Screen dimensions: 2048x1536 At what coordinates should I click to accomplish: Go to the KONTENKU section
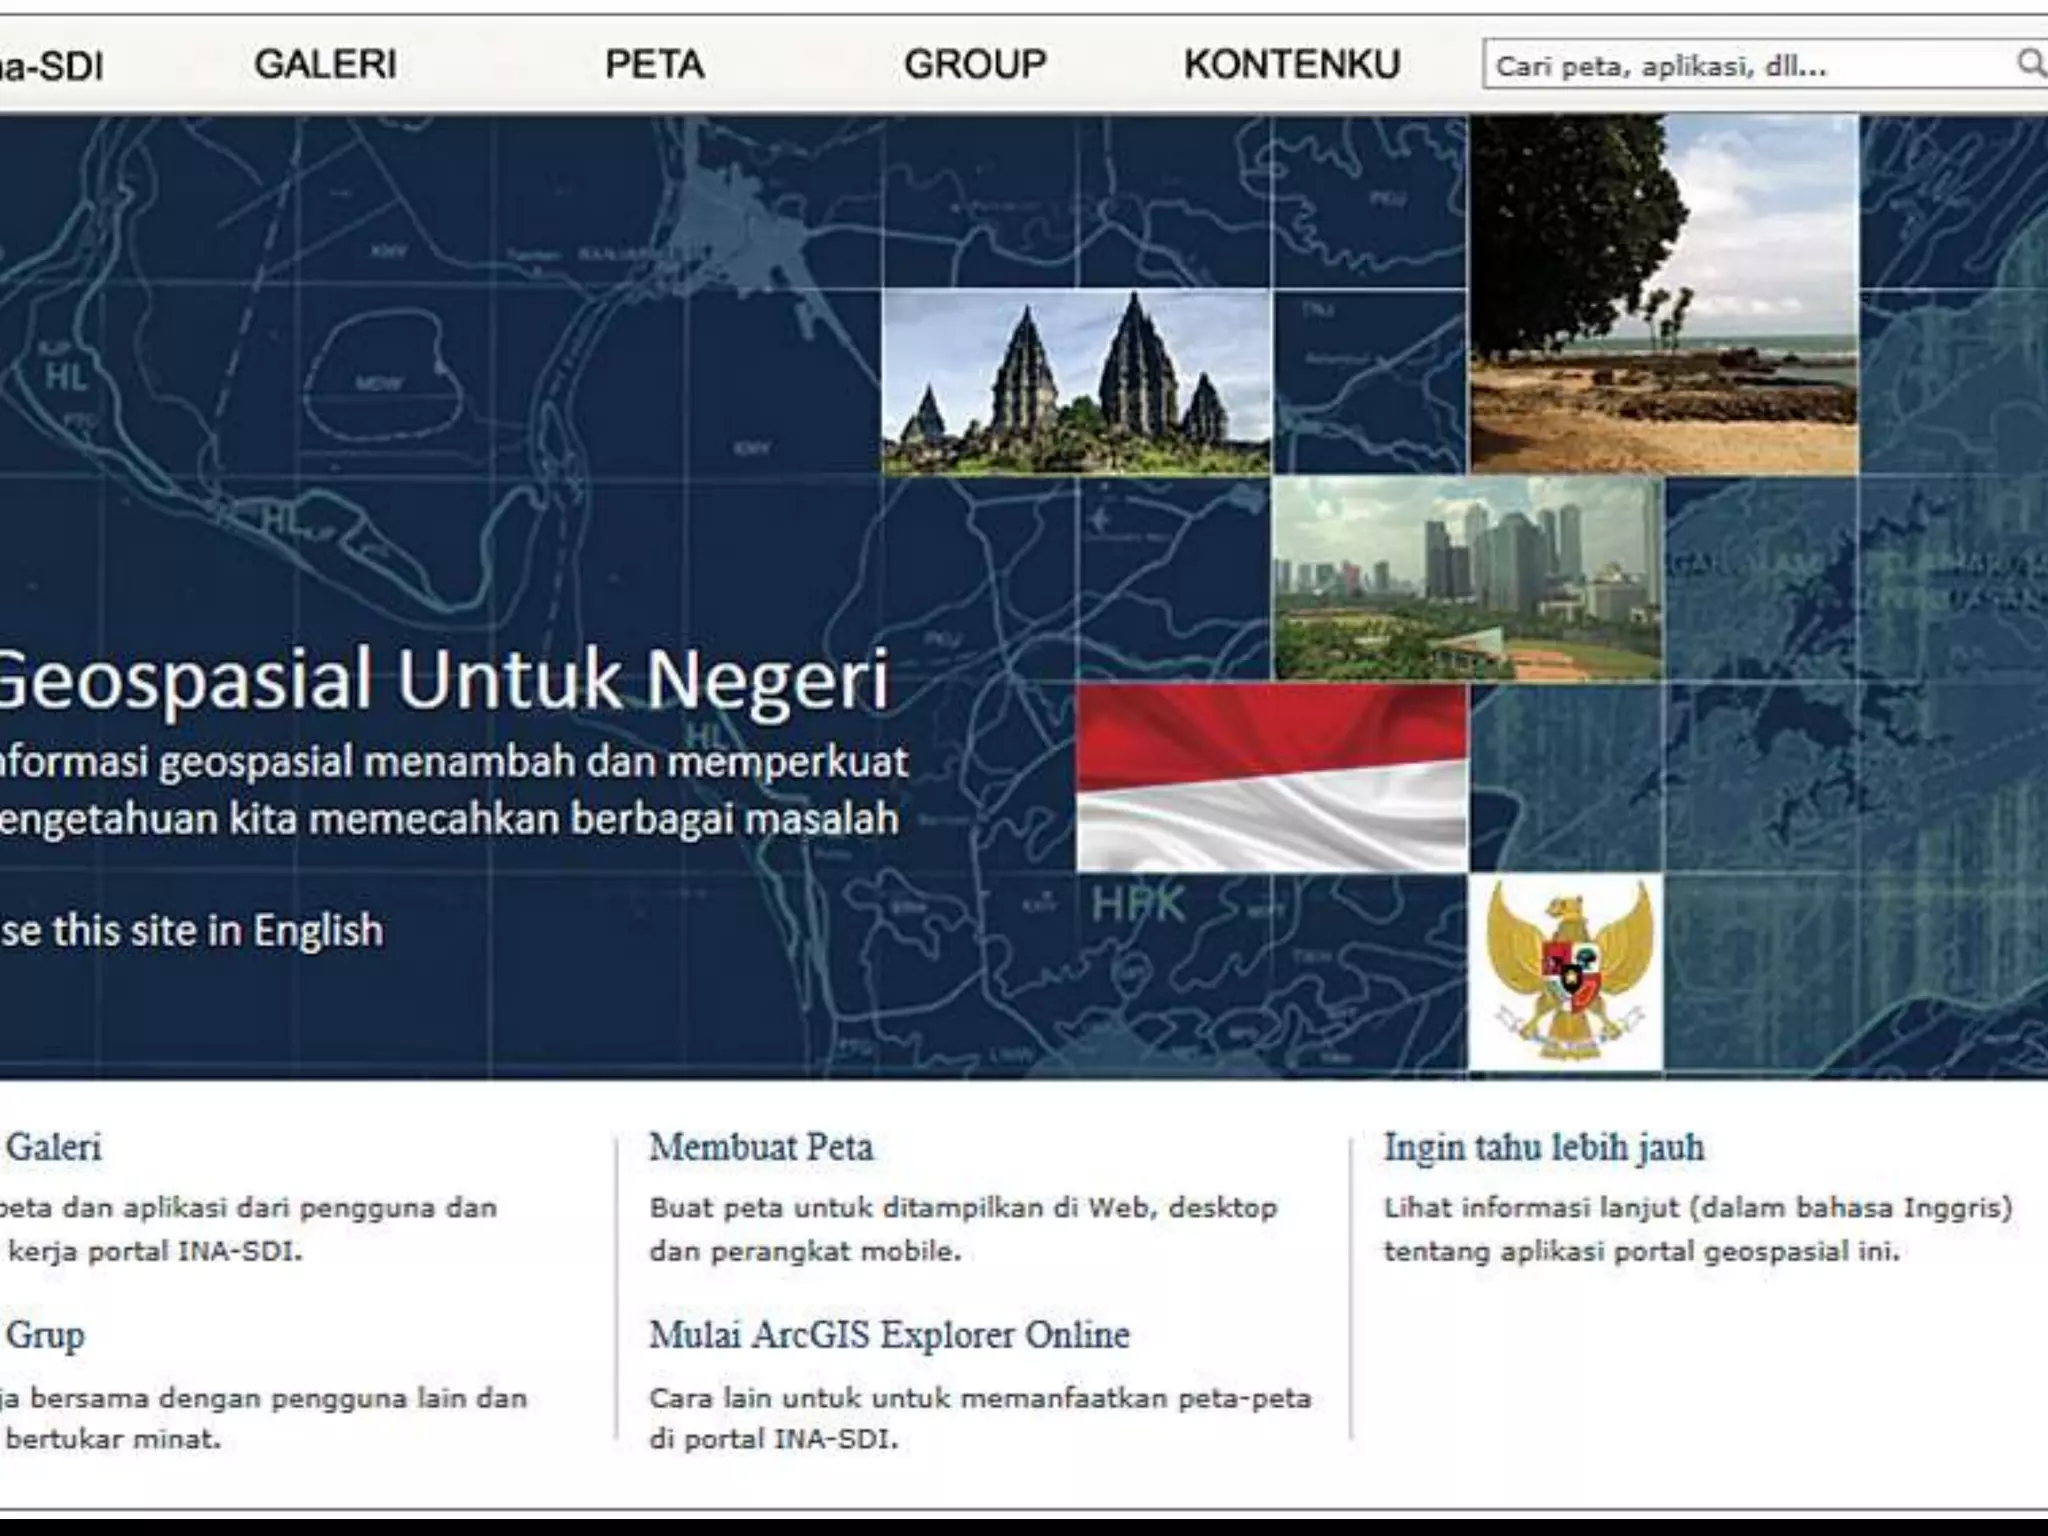1291,65
